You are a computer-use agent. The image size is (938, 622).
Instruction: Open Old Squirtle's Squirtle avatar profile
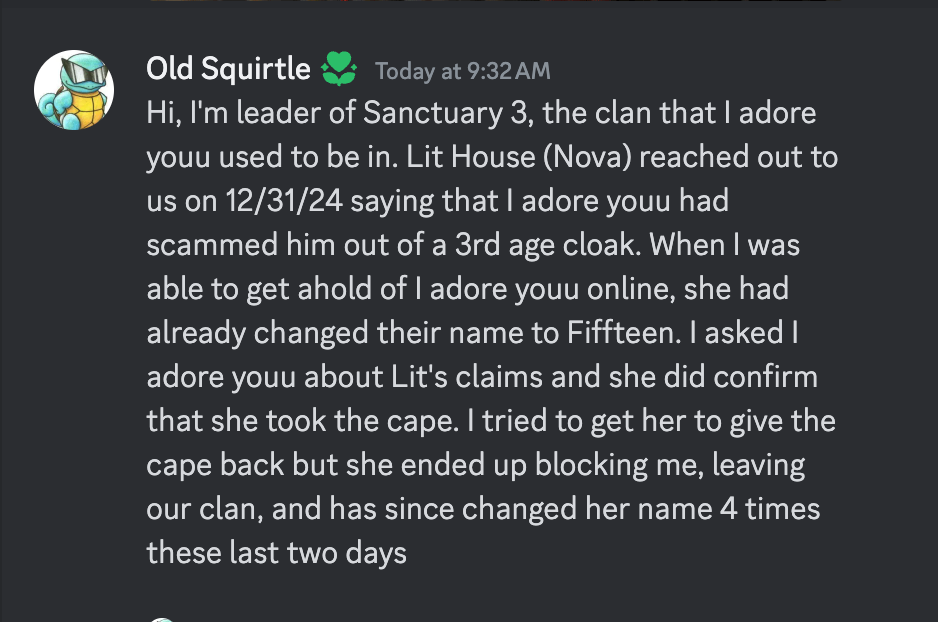(x=74, y=90)
